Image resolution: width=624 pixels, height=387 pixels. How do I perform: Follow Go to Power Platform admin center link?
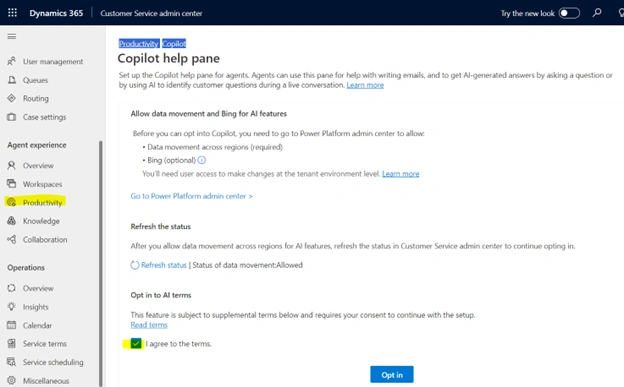coord(191,196)
